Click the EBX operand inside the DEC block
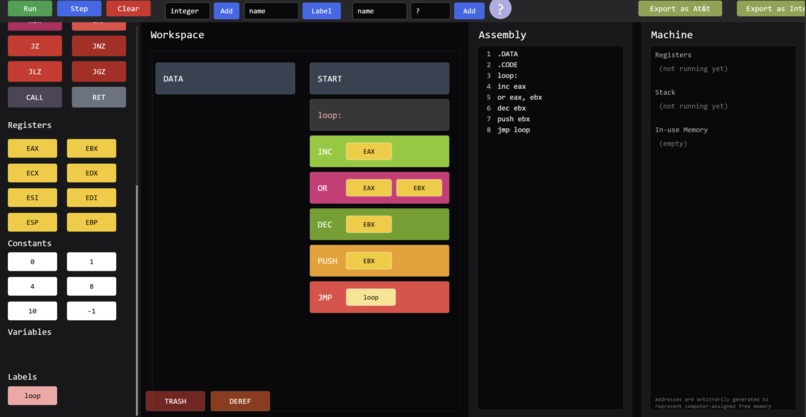806x417 pixels. click(x=369, y=225)
